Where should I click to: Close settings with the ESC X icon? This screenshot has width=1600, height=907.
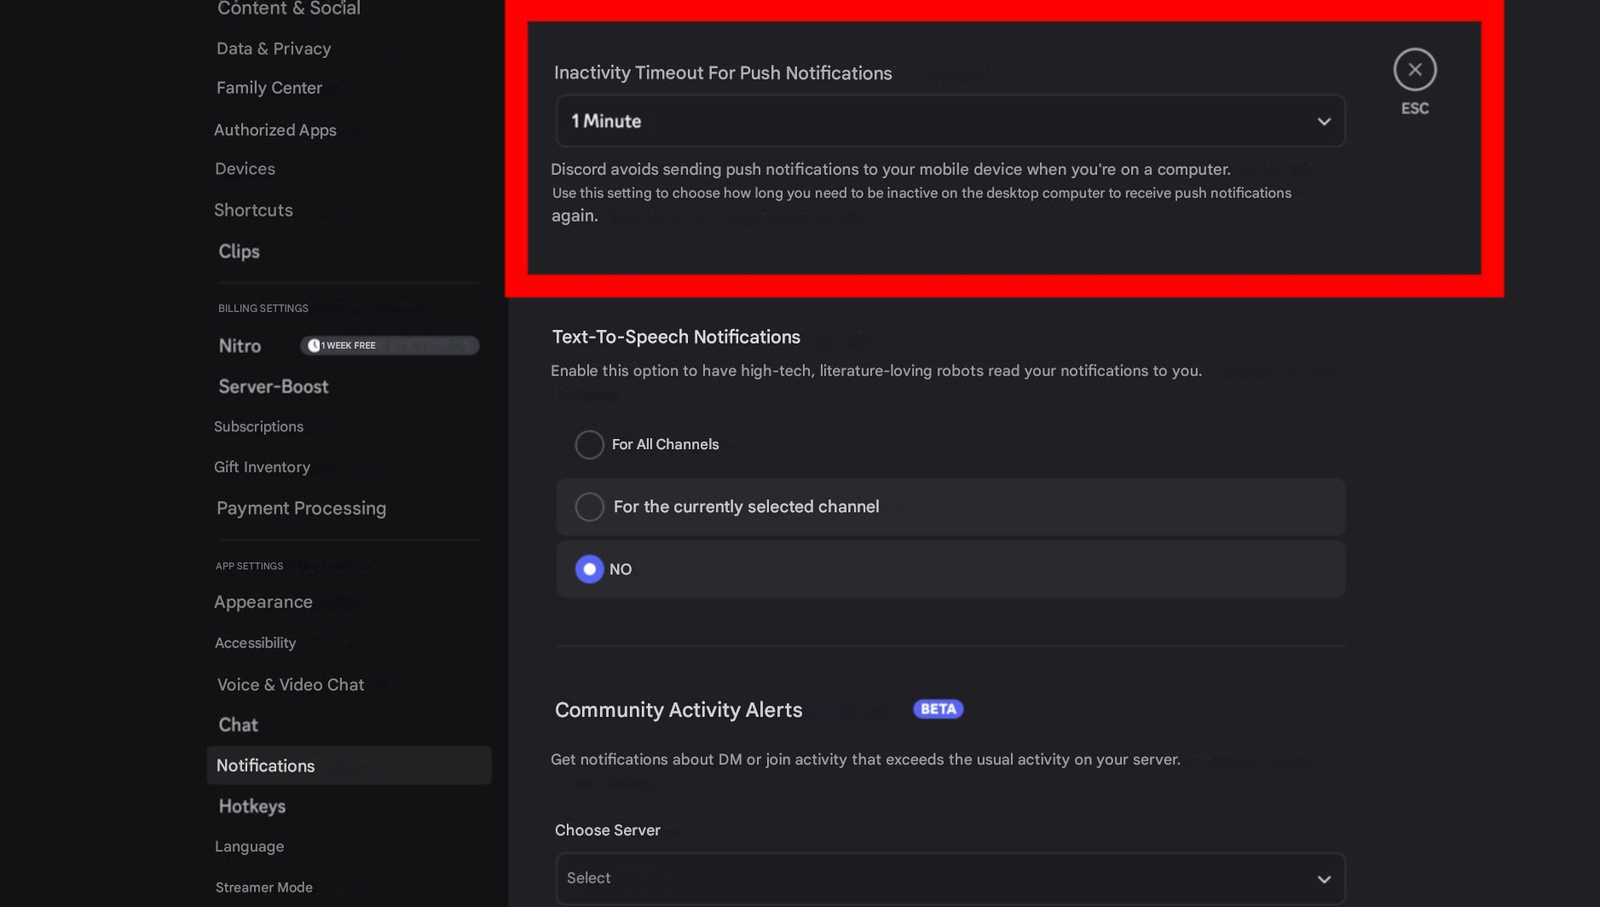[1414, 70]
